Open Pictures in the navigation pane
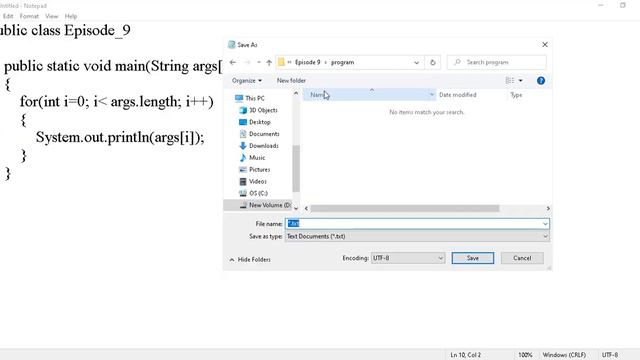 (x=255, y=169)
